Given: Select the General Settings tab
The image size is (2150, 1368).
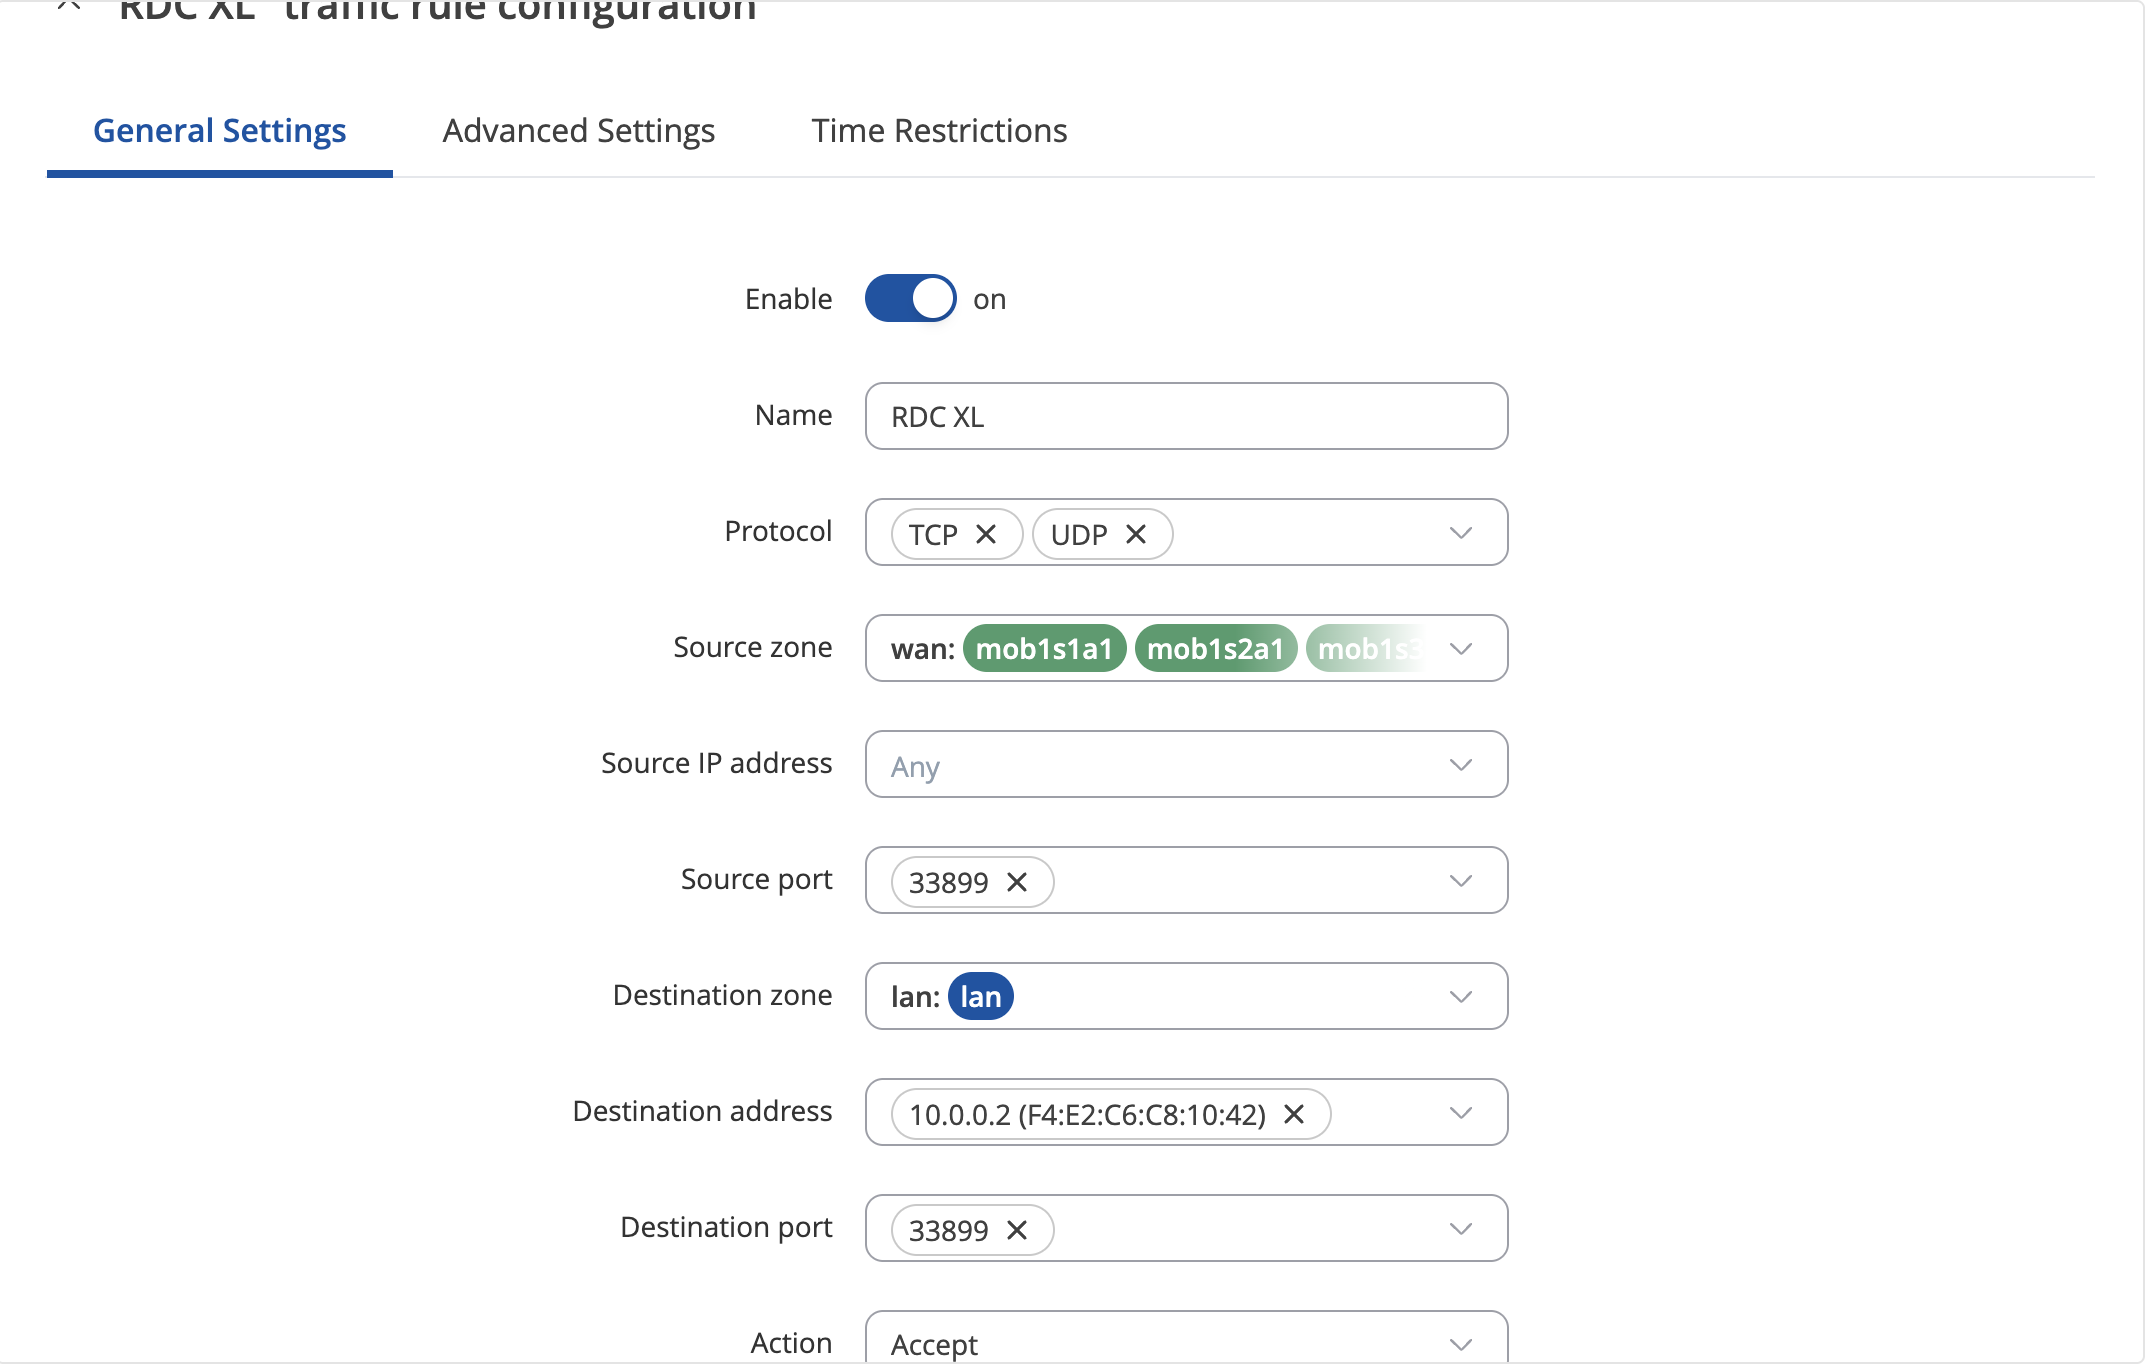Looking at the screenshot, I should coord(220,131).
